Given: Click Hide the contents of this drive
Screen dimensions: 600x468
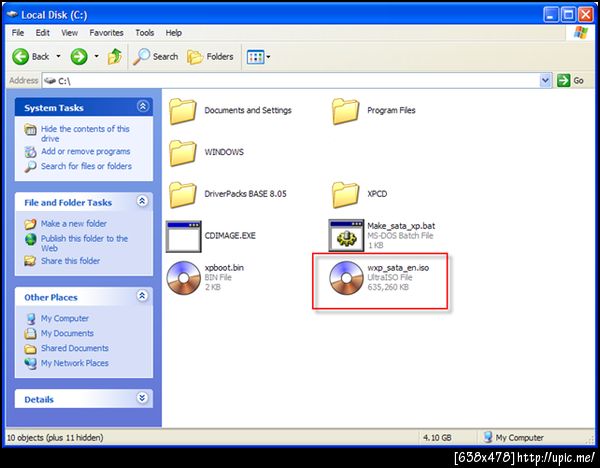Looking at the screenshot, I should tap(85, 134).
